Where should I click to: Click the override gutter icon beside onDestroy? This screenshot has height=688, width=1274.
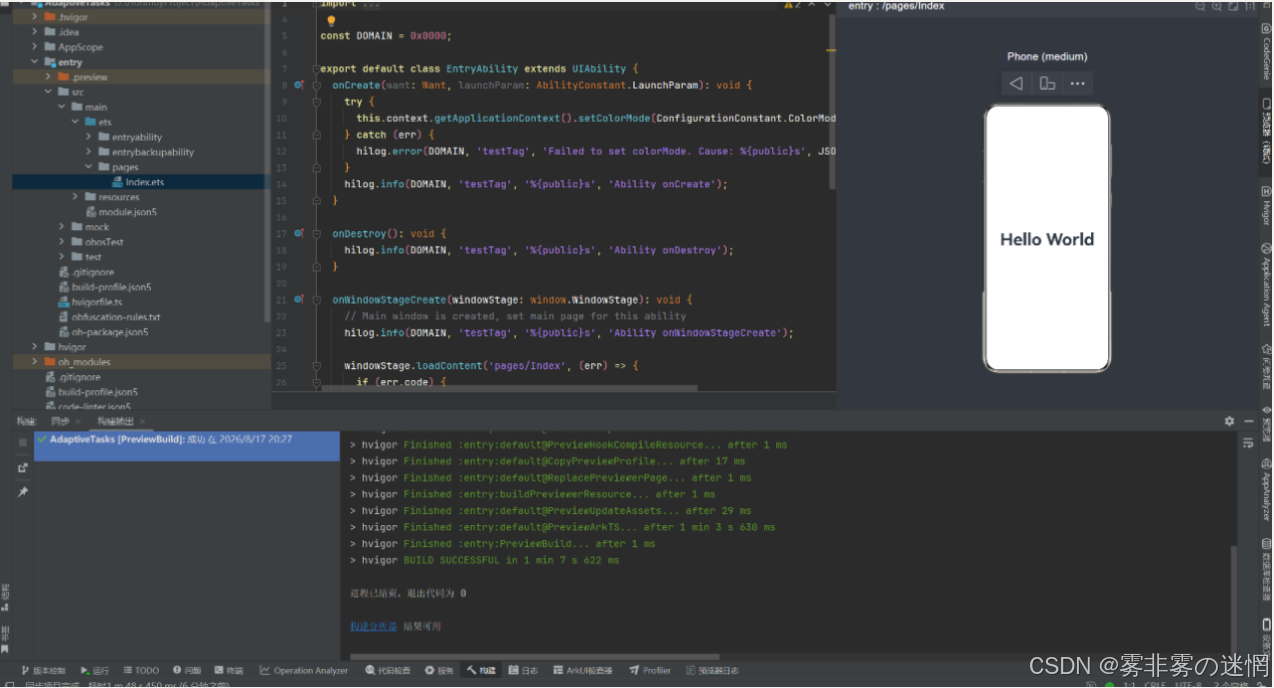[x=299, y=233]
